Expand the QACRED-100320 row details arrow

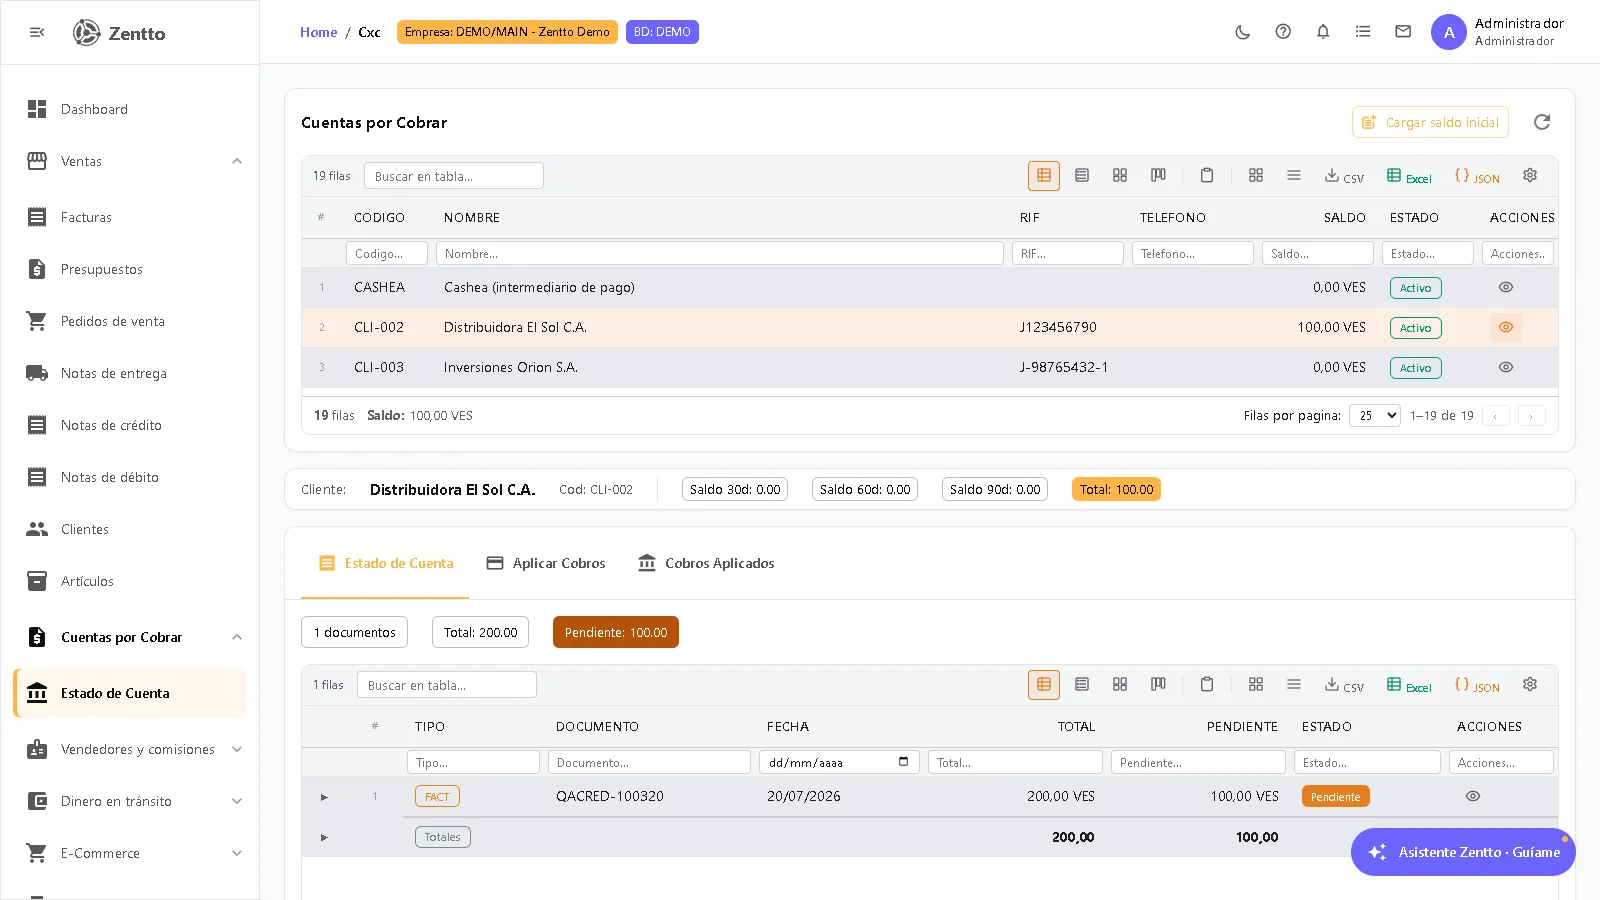[324, 797]
